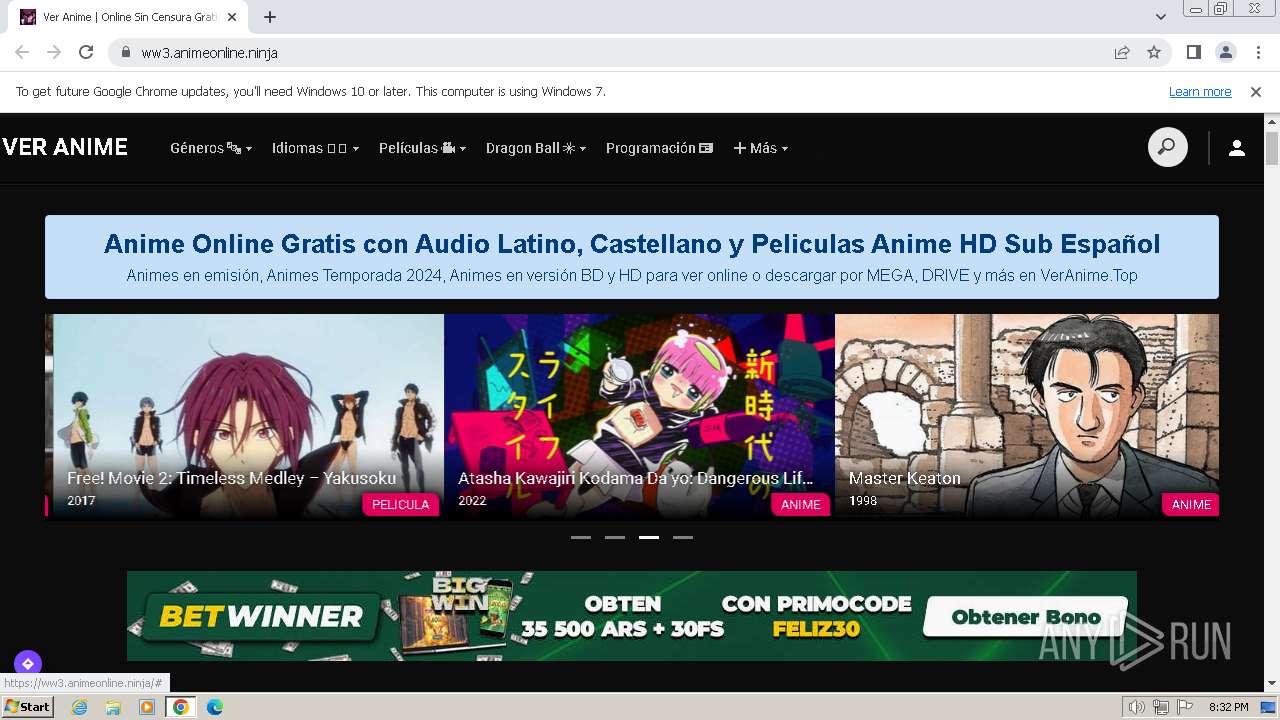Click the Action Center flag icon
Screen dimensions: 1280x720
(1184, 707)
